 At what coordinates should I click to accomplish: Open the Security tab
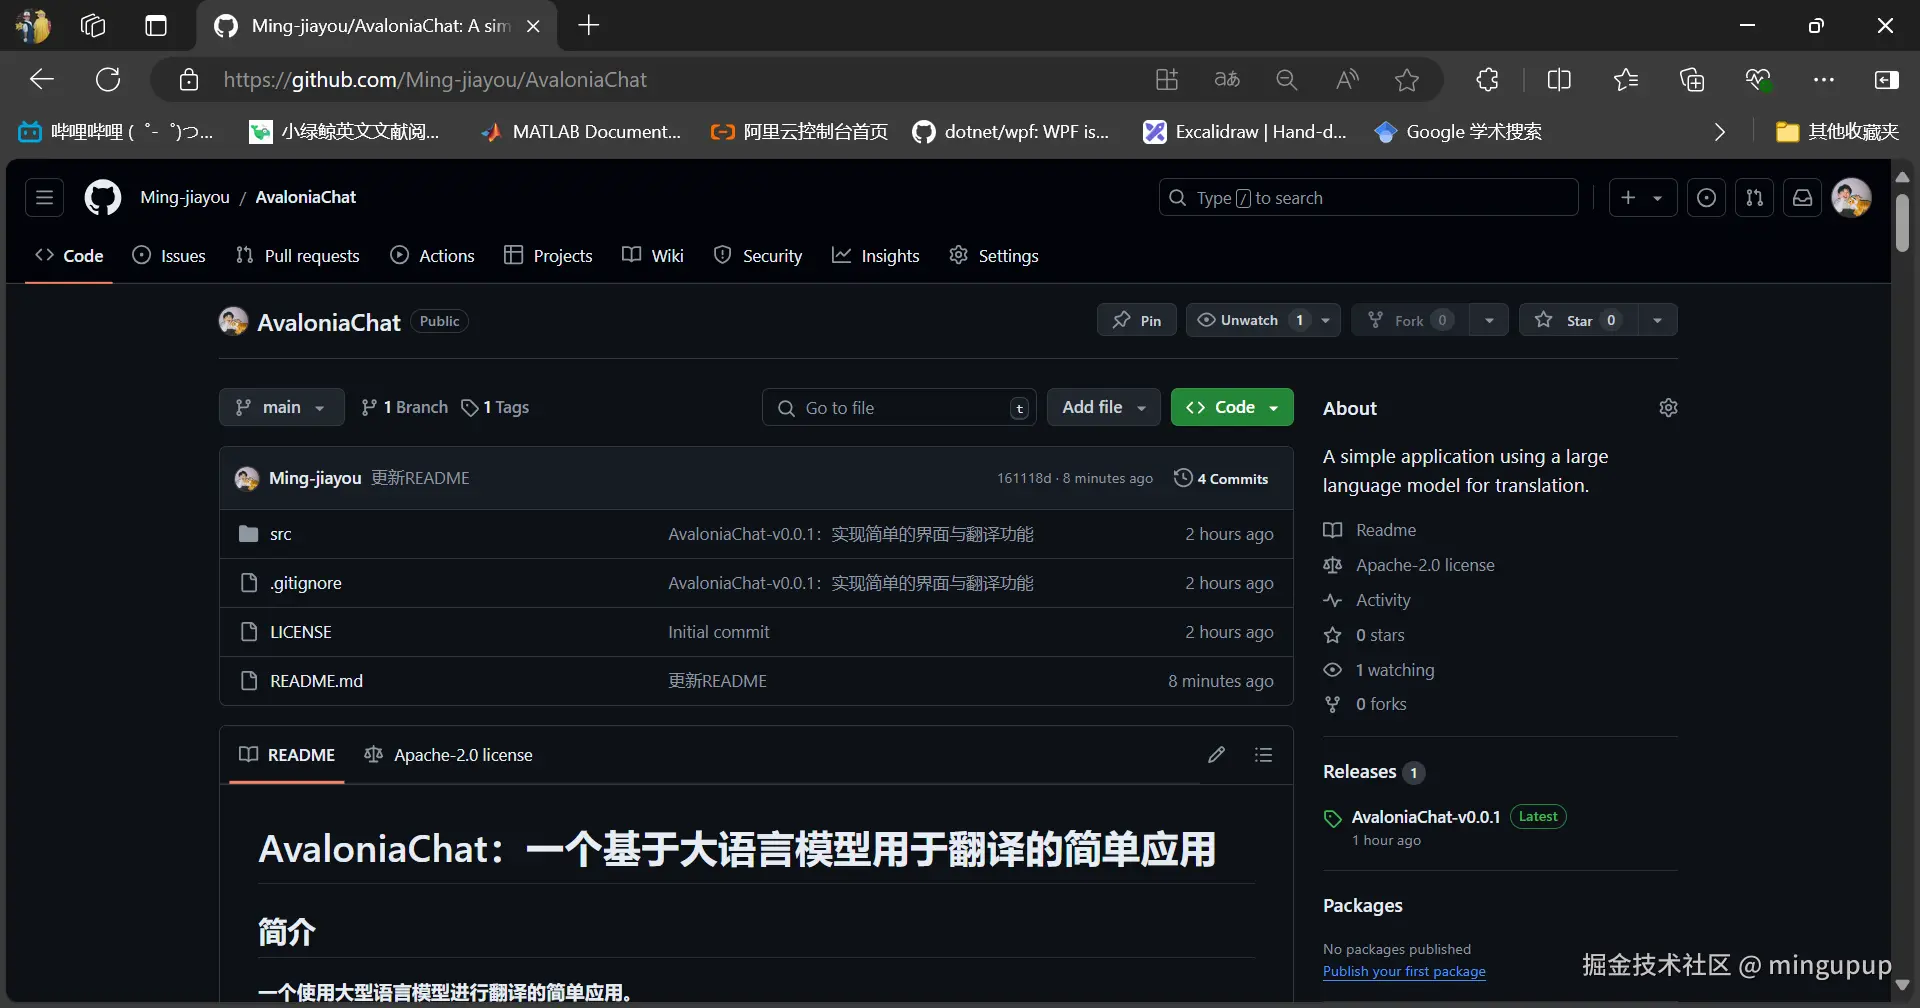pyautogui.click(x=758, y=256)
